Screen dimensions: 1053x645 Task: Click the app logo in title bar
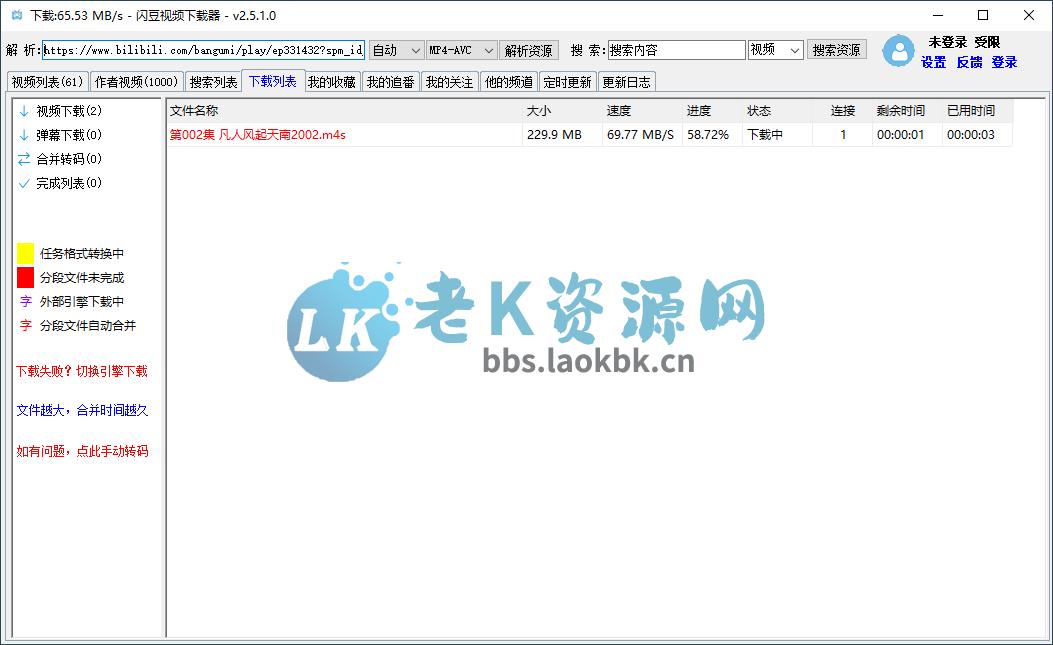[17, 15]
